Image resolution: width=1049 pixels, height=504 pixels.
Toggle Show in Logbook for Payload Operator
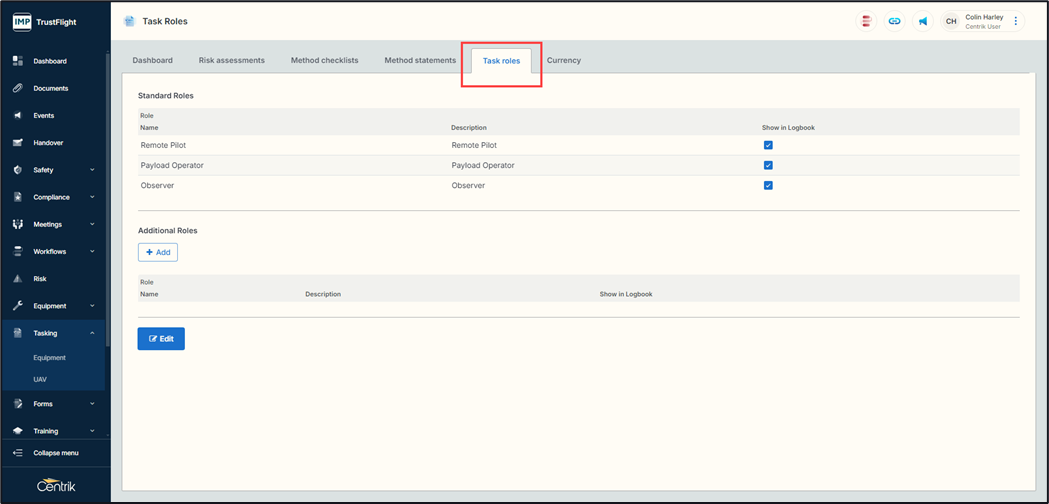pos(768,165)
